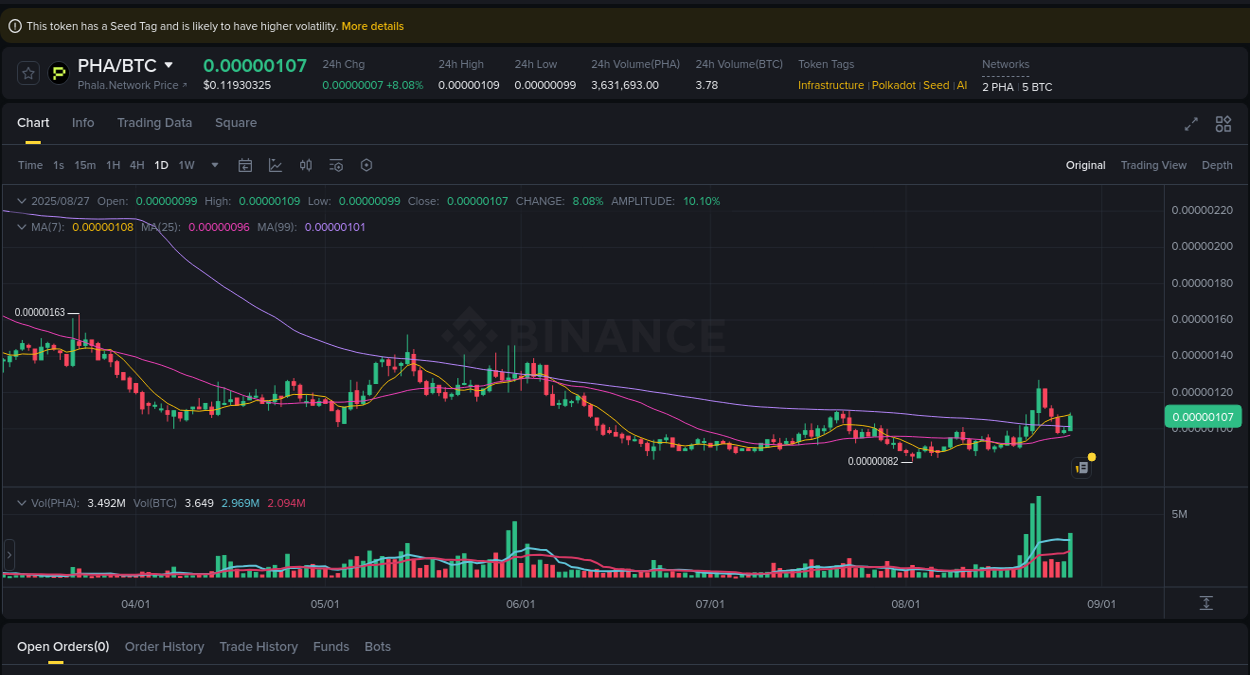Click the scroll-to-latest icon near price axis bottom
The width and height of the screenshot is (1250, 675).
point(1205,603)
